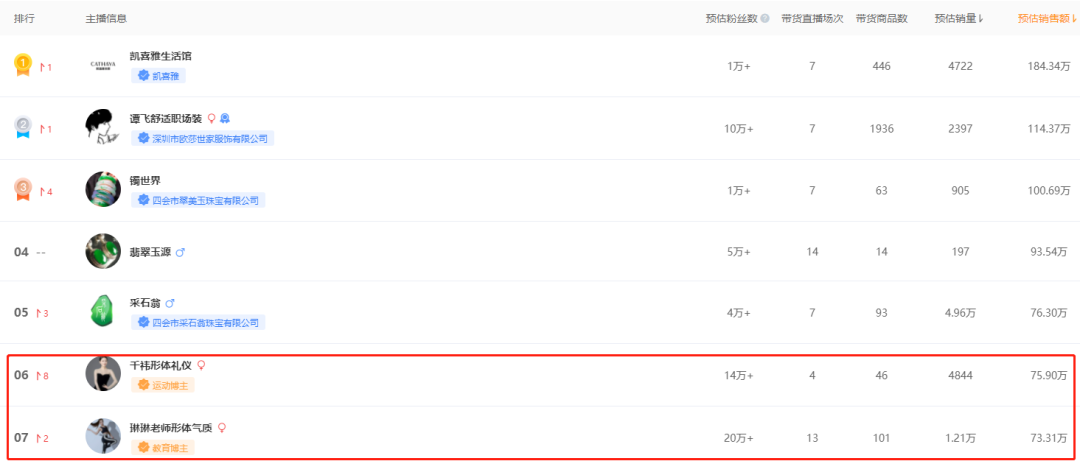Click the male icon beside 采石翁
The height and width of the screenshot is (461, 1080).
coord(170,302)
